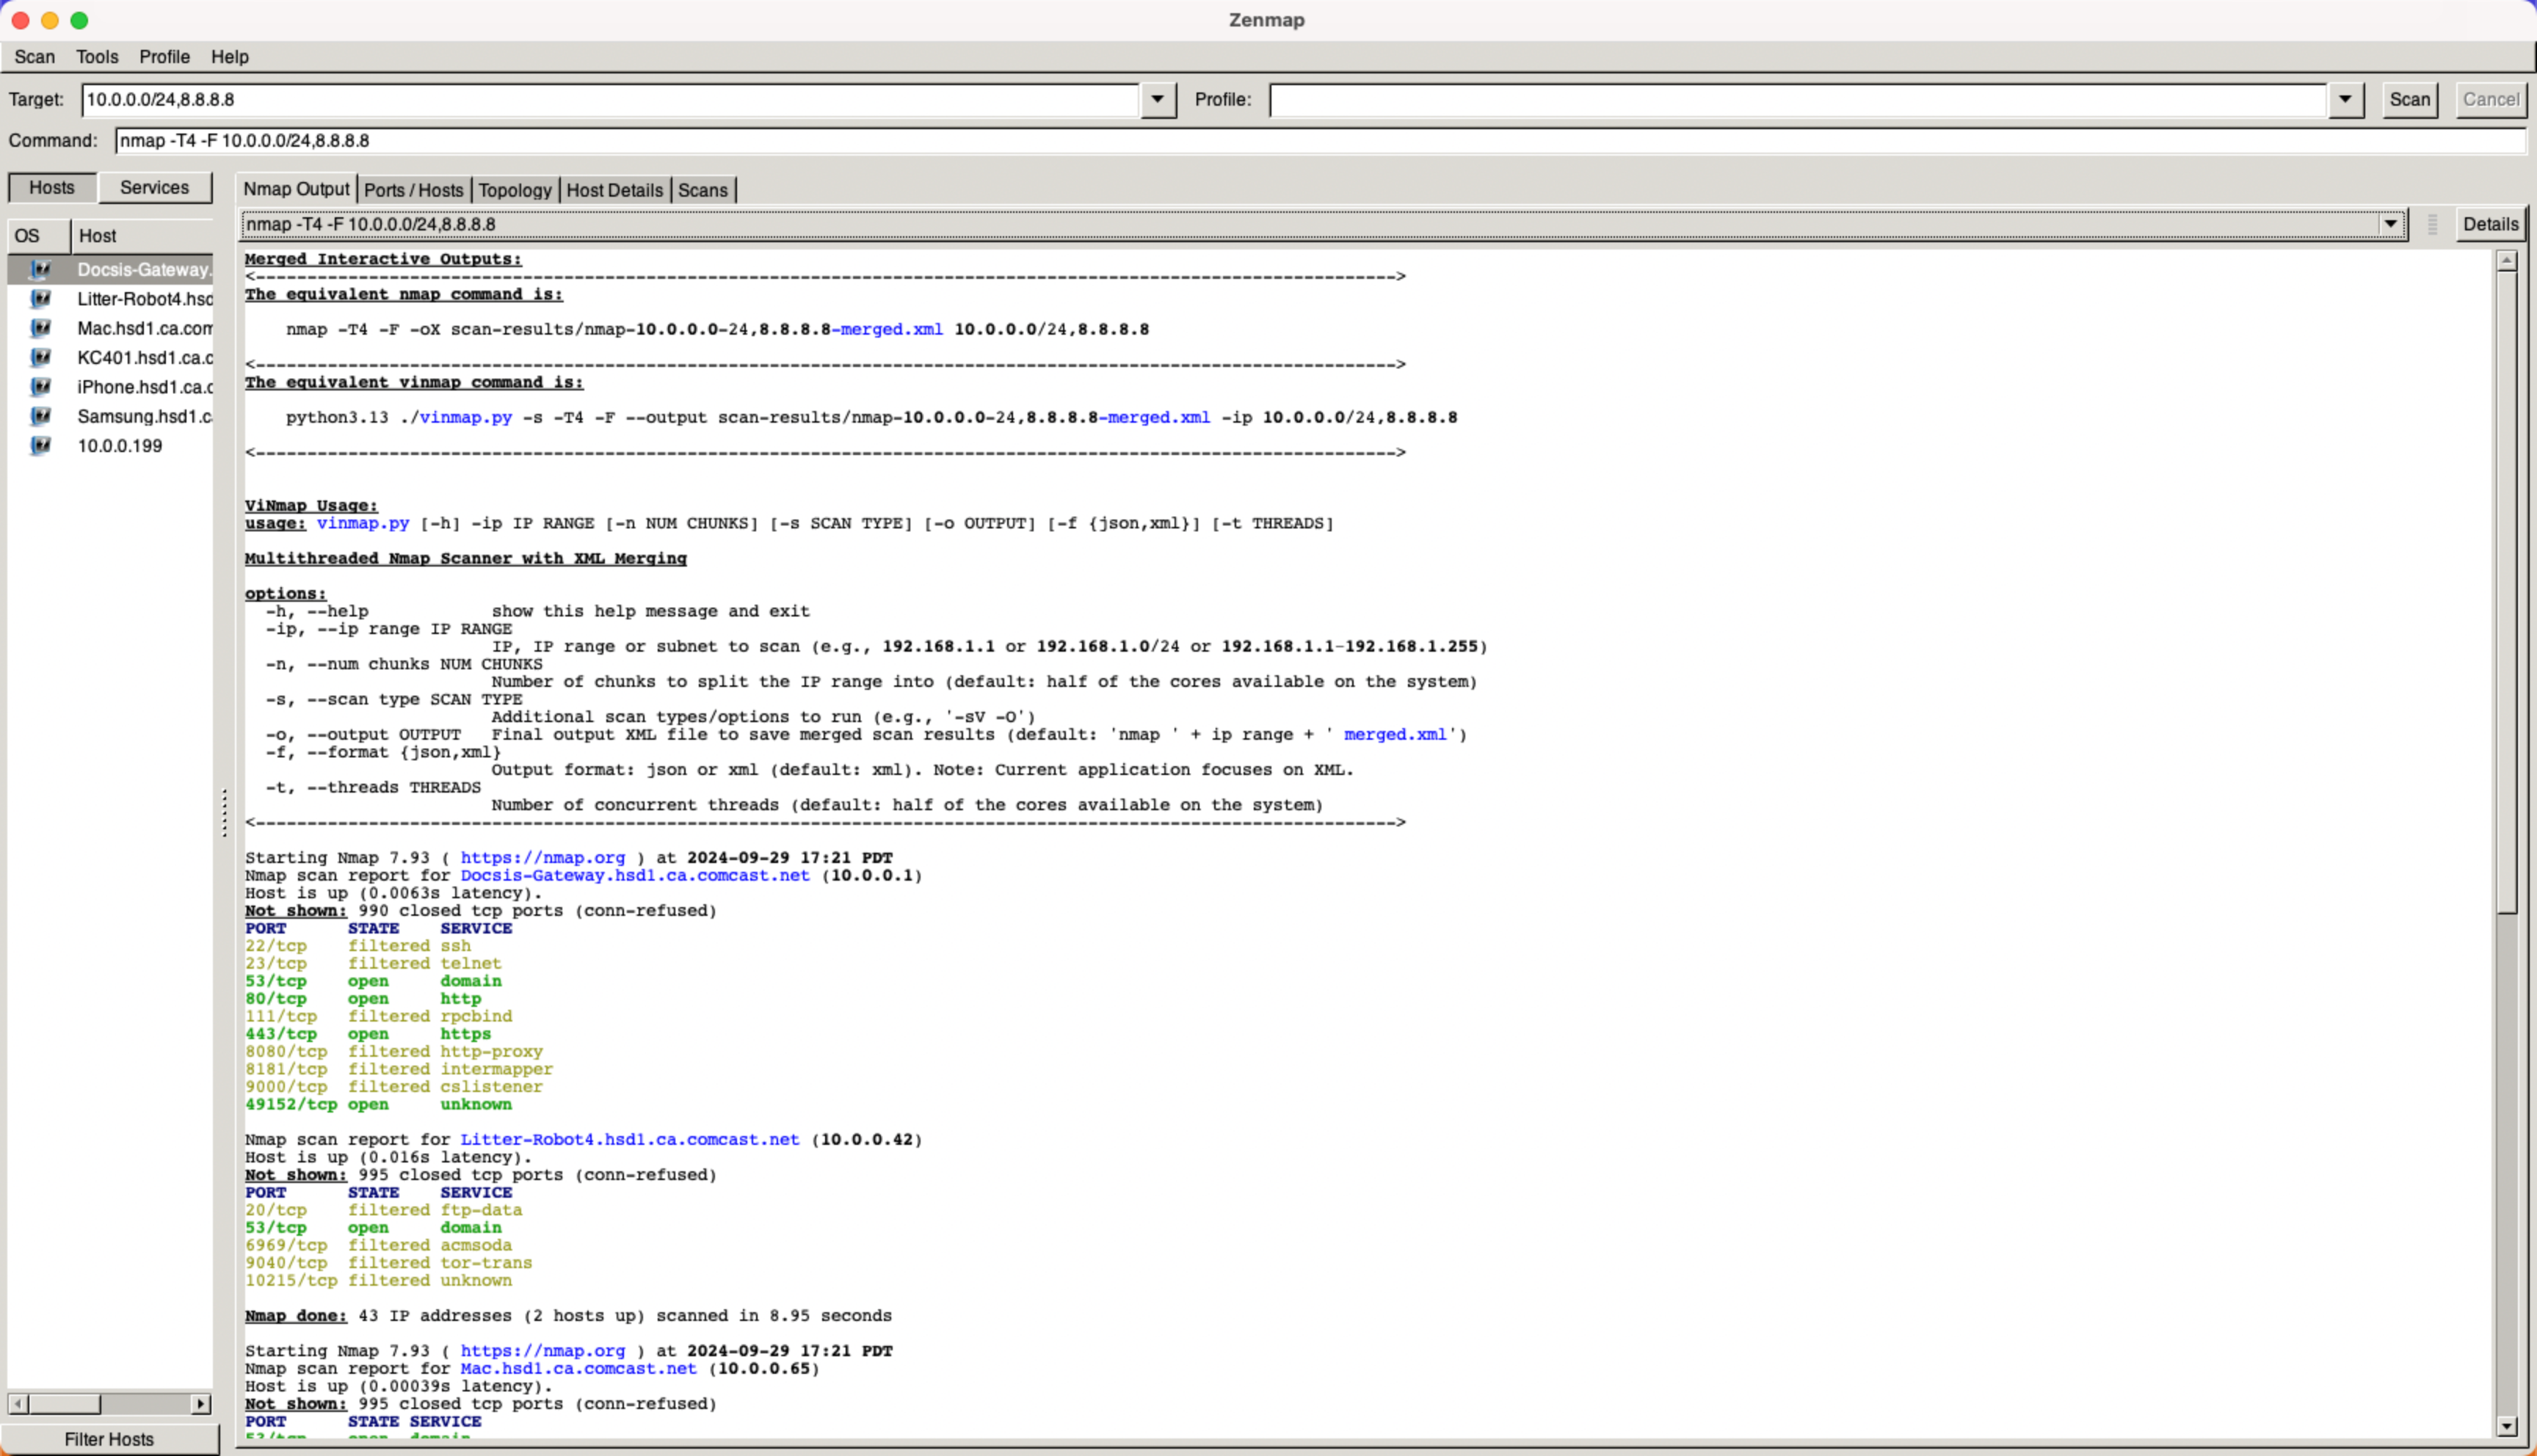Toggle OS column header
This screenshot has width=2537, height=1456.
coord(33,233)
